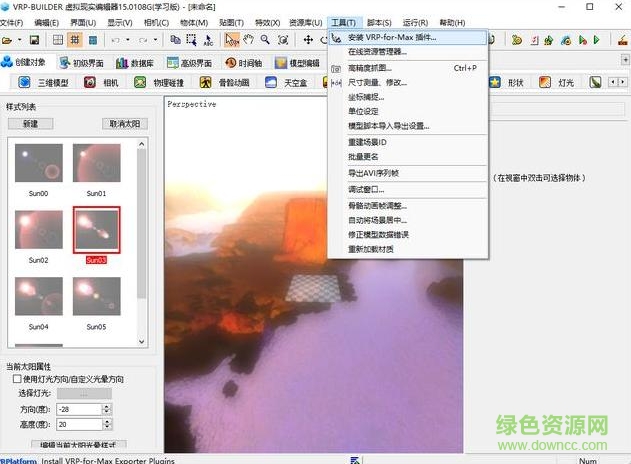Click the redo arrow icon
This screenshot has height=464, width=631.
pyautogui.click(x=143, y=40)
